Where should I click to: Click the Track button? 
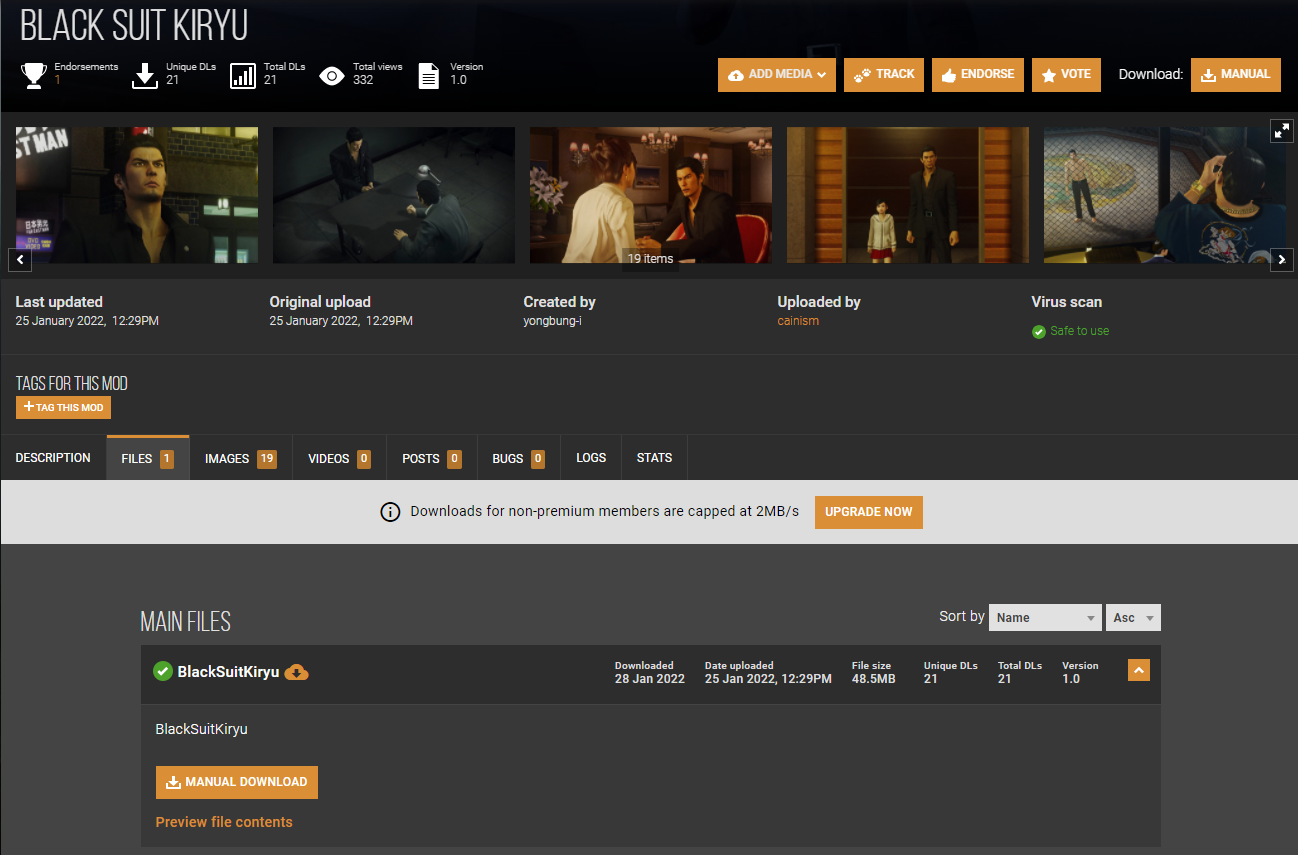pyautogui.click(x=884, y=75)
